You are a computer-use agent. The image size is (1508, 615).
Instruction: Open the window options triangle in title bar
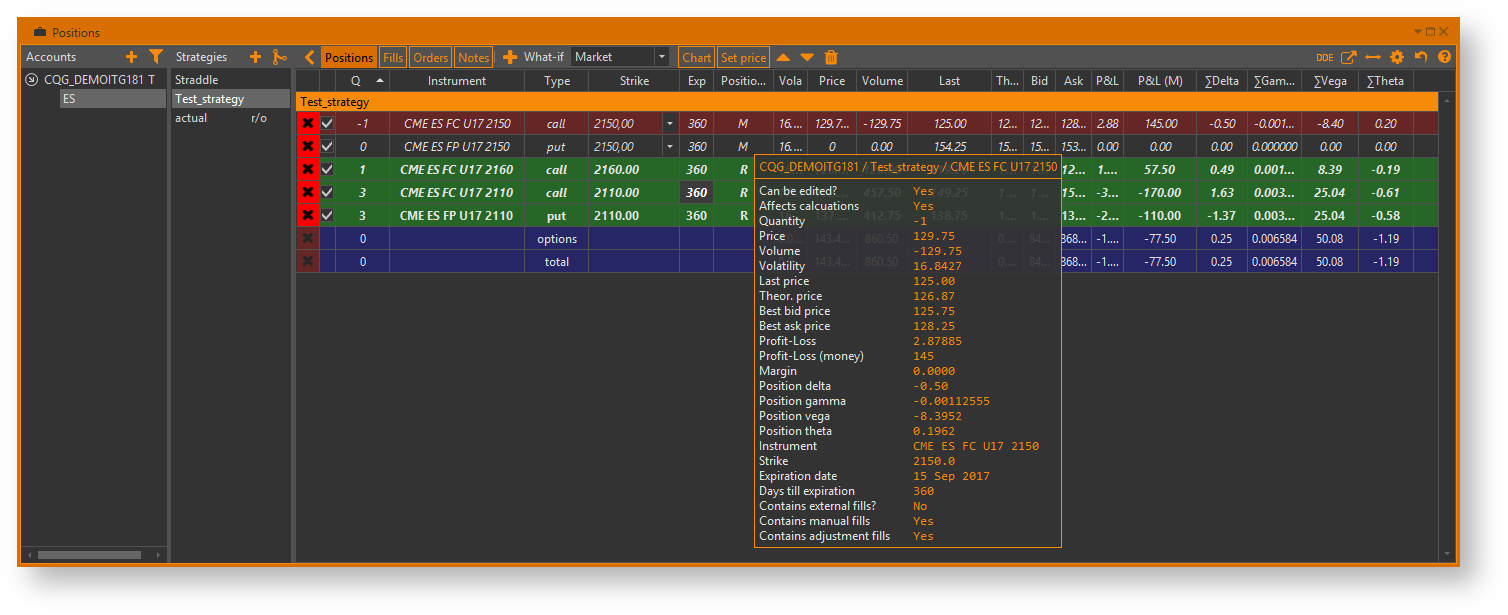pyautogui.click(x=1417, y=32)
